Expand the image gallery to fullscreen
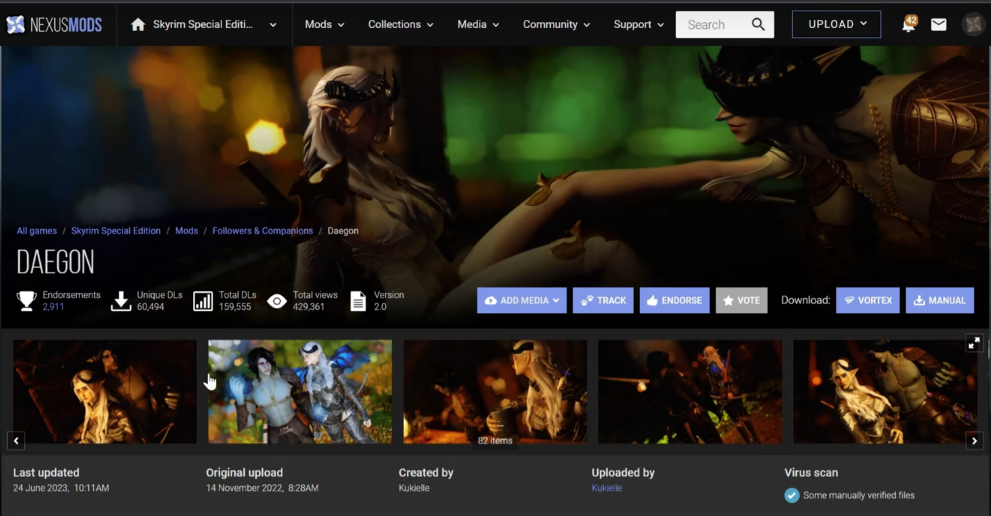Viewport: 991px width, 516px height. (973, 343)
